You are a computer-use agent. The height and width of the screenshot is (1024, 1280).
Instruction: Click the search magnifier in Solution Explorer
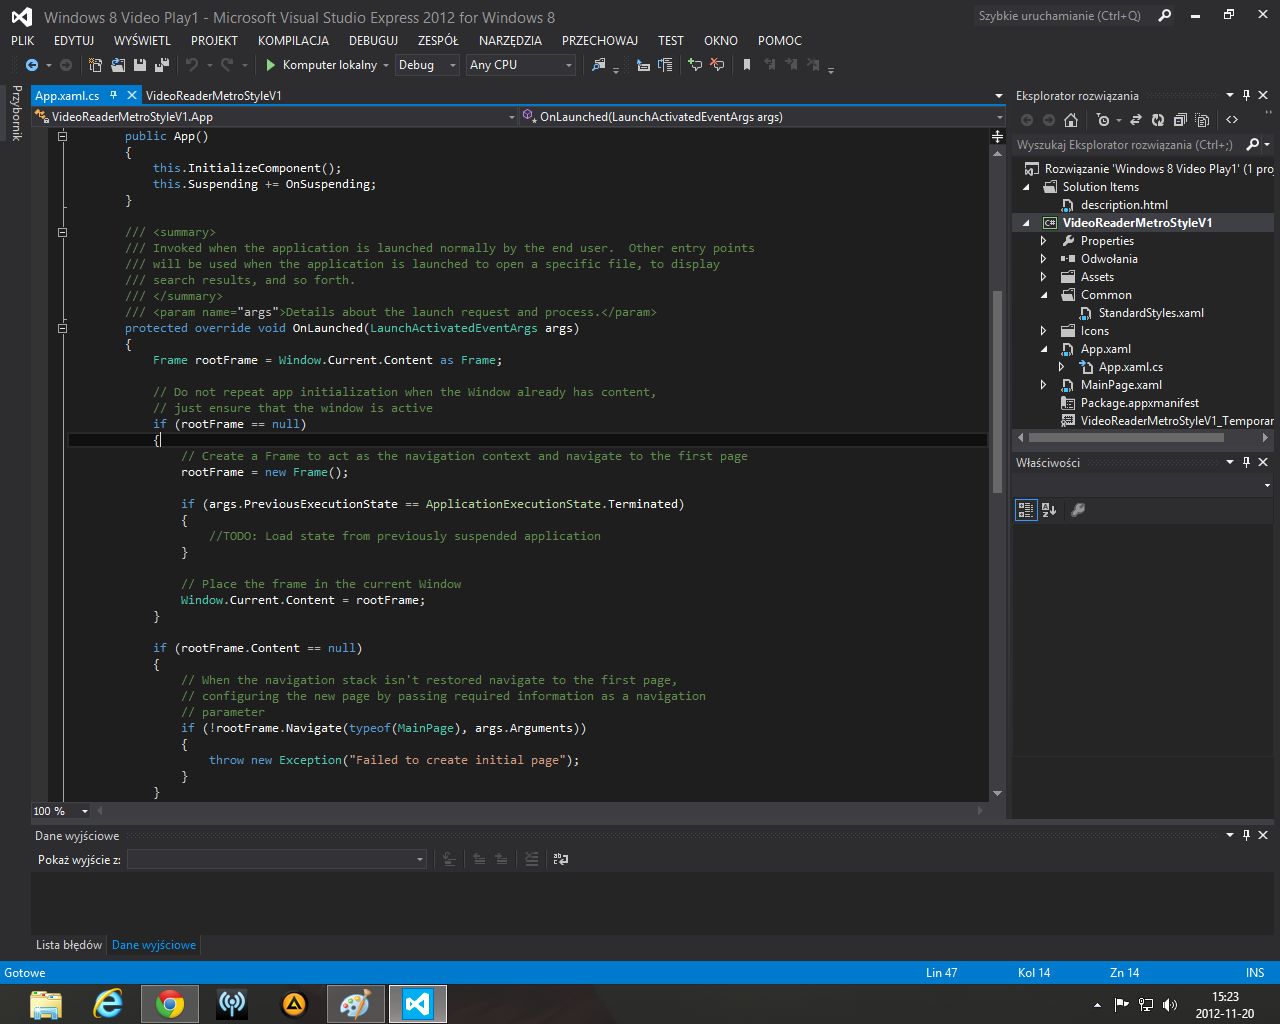pyautogui.click(x=1252, y=145)
